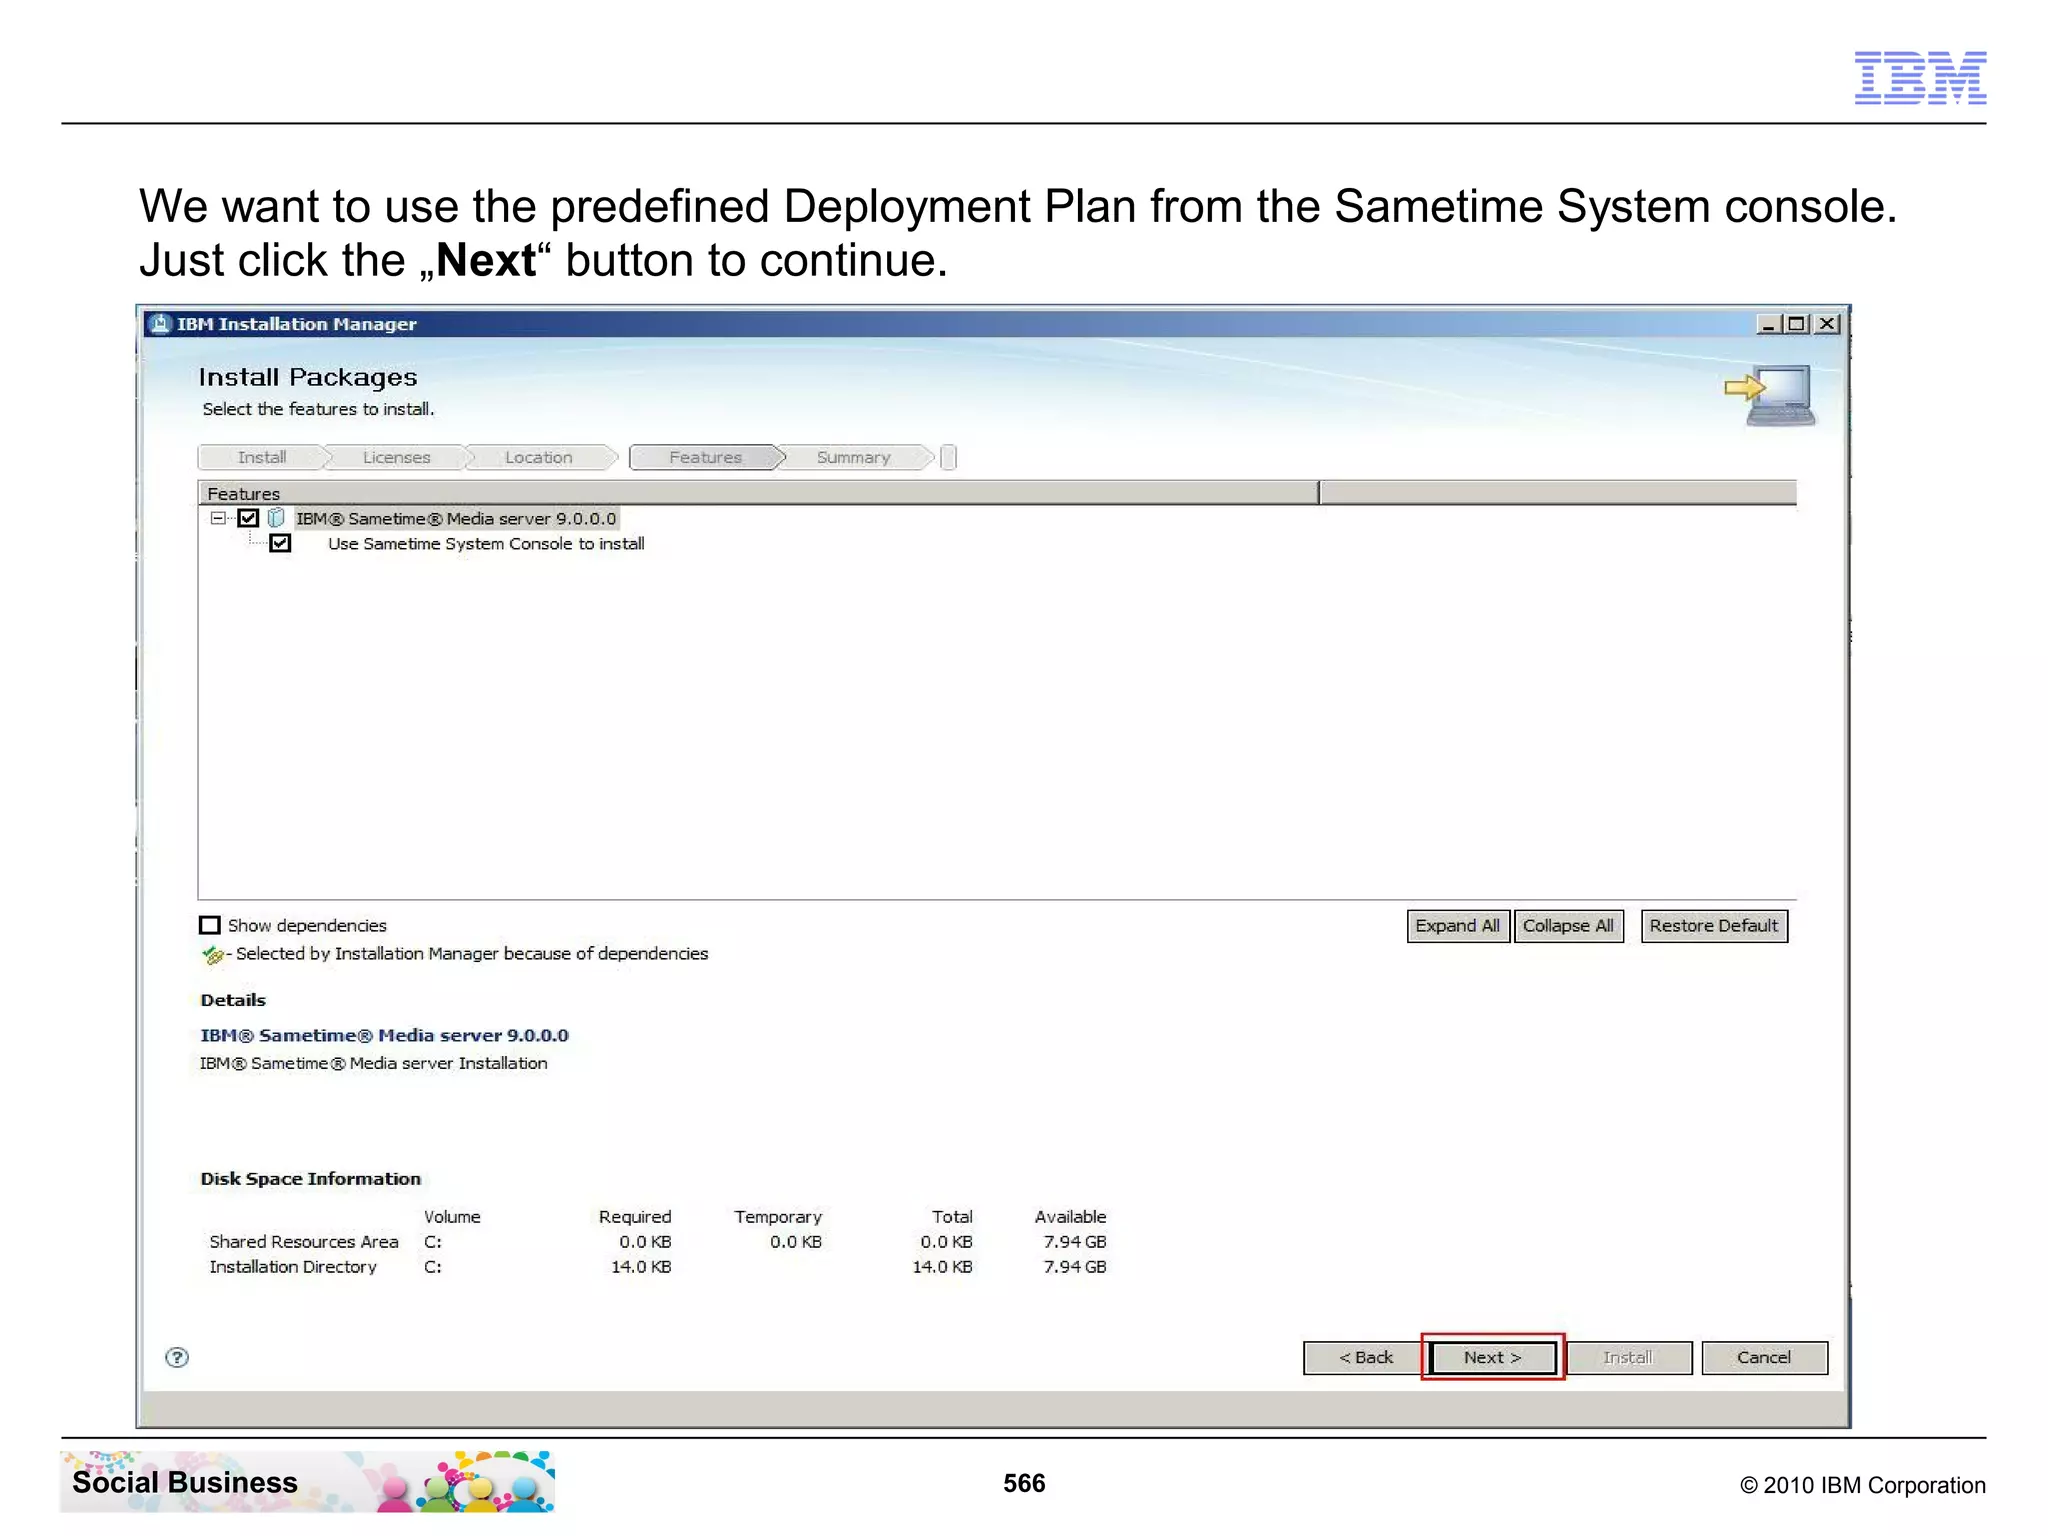
Task: Go to the Install wizard step
Action: [x=262, y=457]
